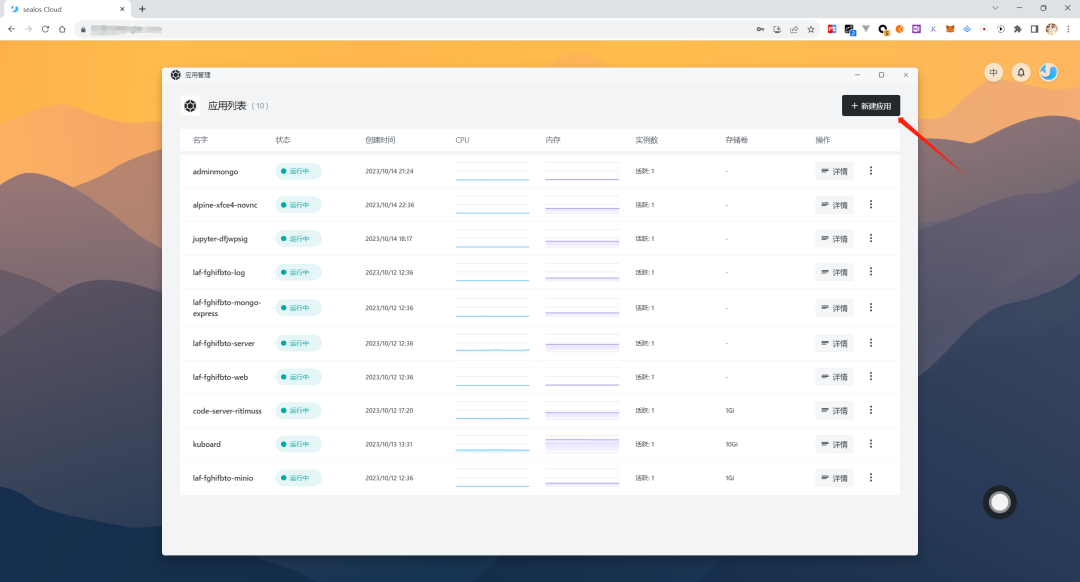Screen dimensions: 1080x582
Task: Click the CPU column header
Action: pyautogui.click(x=462, y=140)
